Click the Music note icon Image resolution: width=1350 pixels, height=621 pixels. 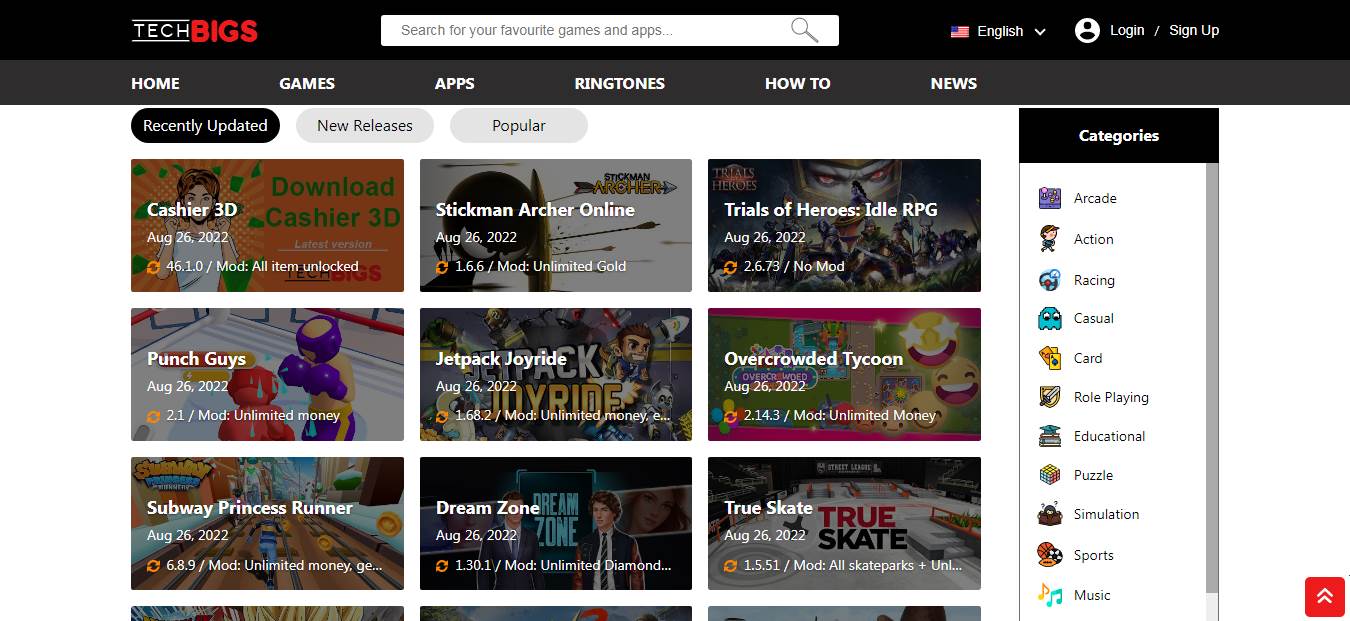coord(1049,595)
